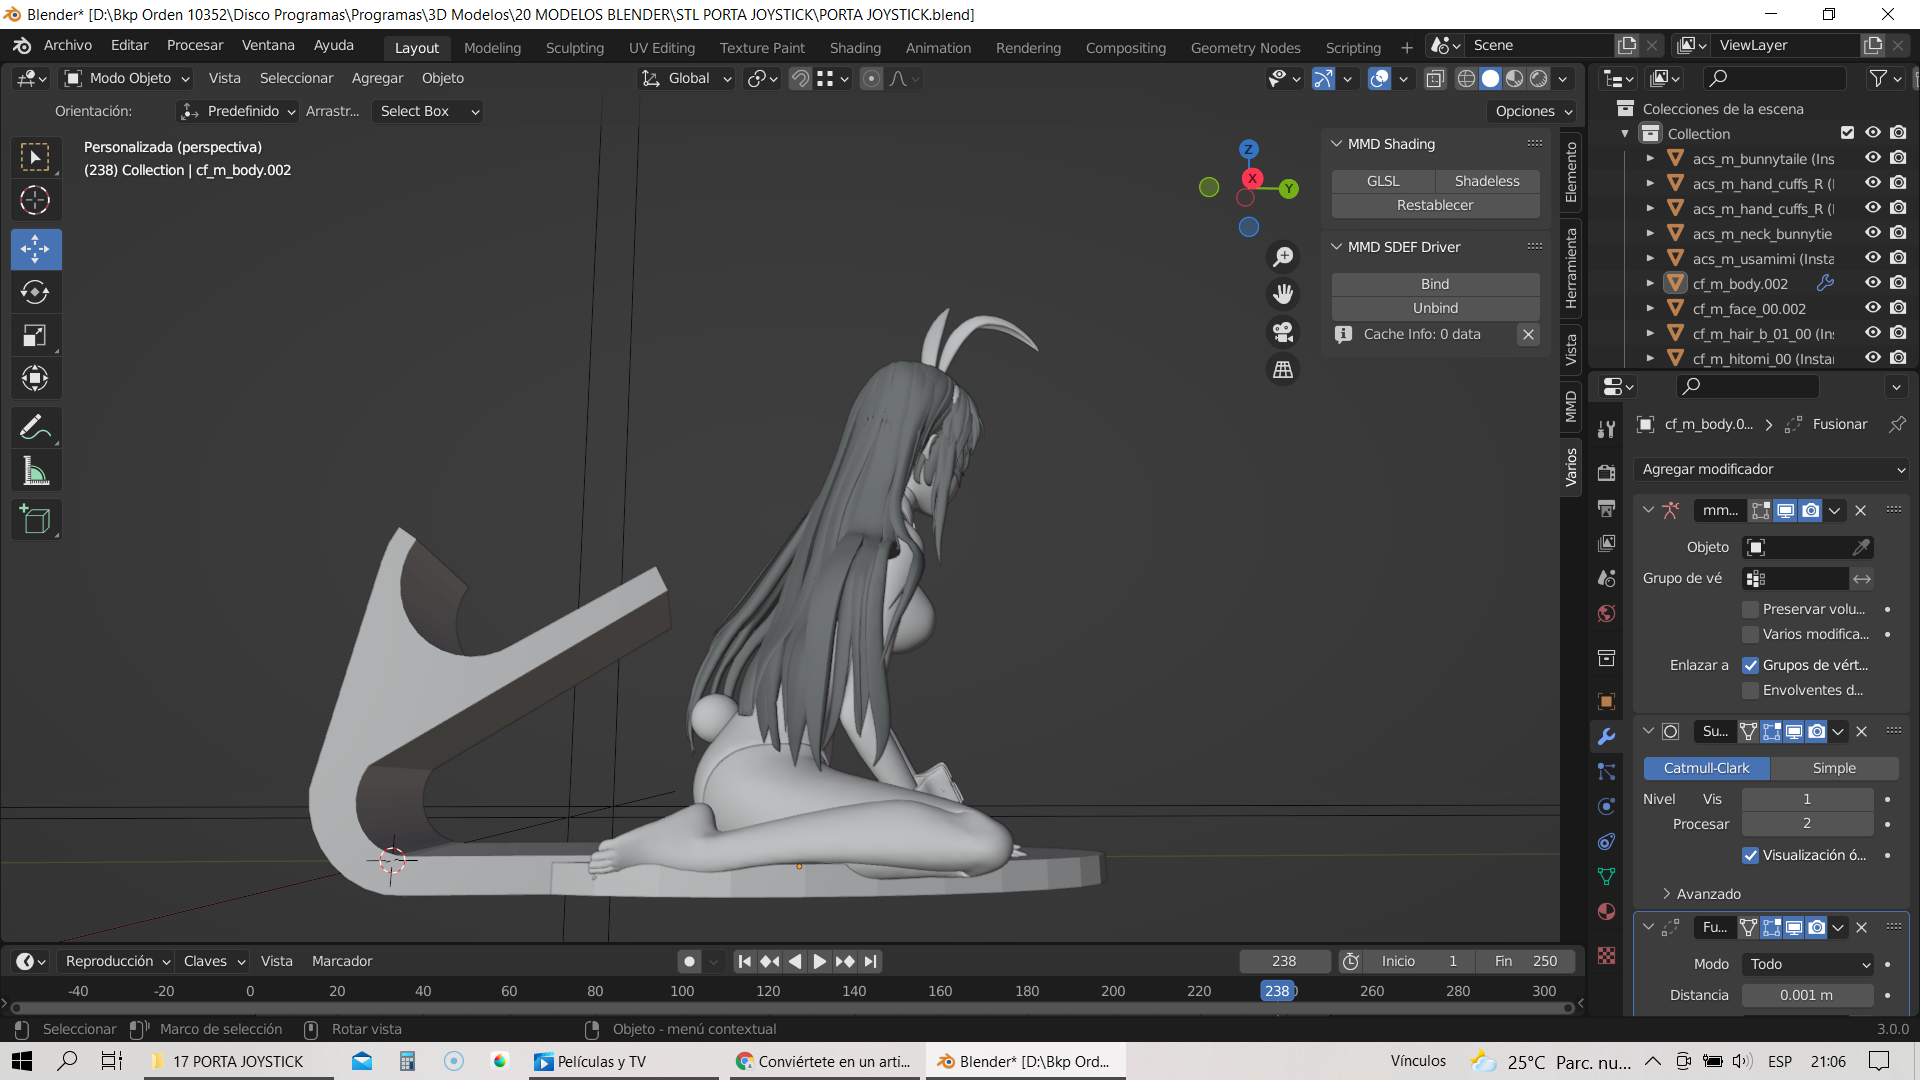Open Agregar modificador dropdown

pyautogui.click(x=1773, y=469)
